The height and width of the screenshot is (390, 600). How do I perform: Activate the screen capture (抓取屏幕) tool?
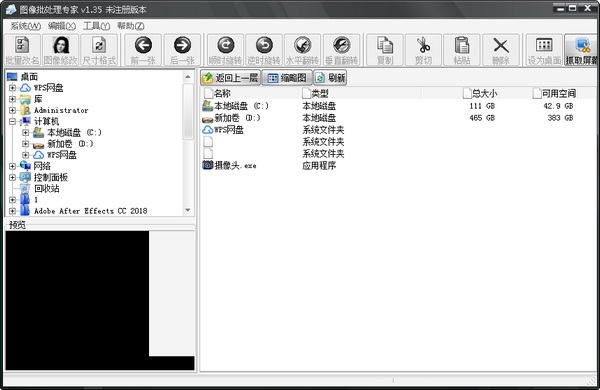tap(581, 50)
